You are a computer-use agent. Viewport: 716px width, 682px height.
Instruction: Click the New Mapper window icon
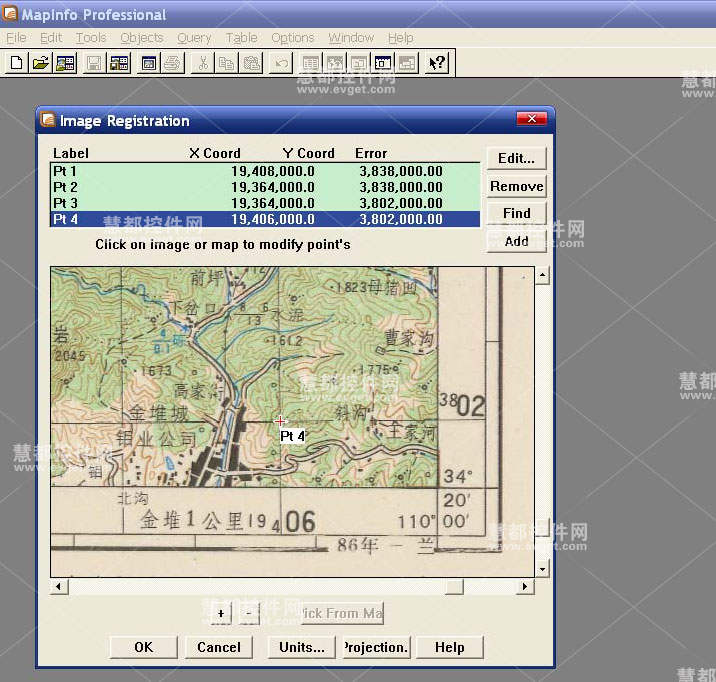335,63
